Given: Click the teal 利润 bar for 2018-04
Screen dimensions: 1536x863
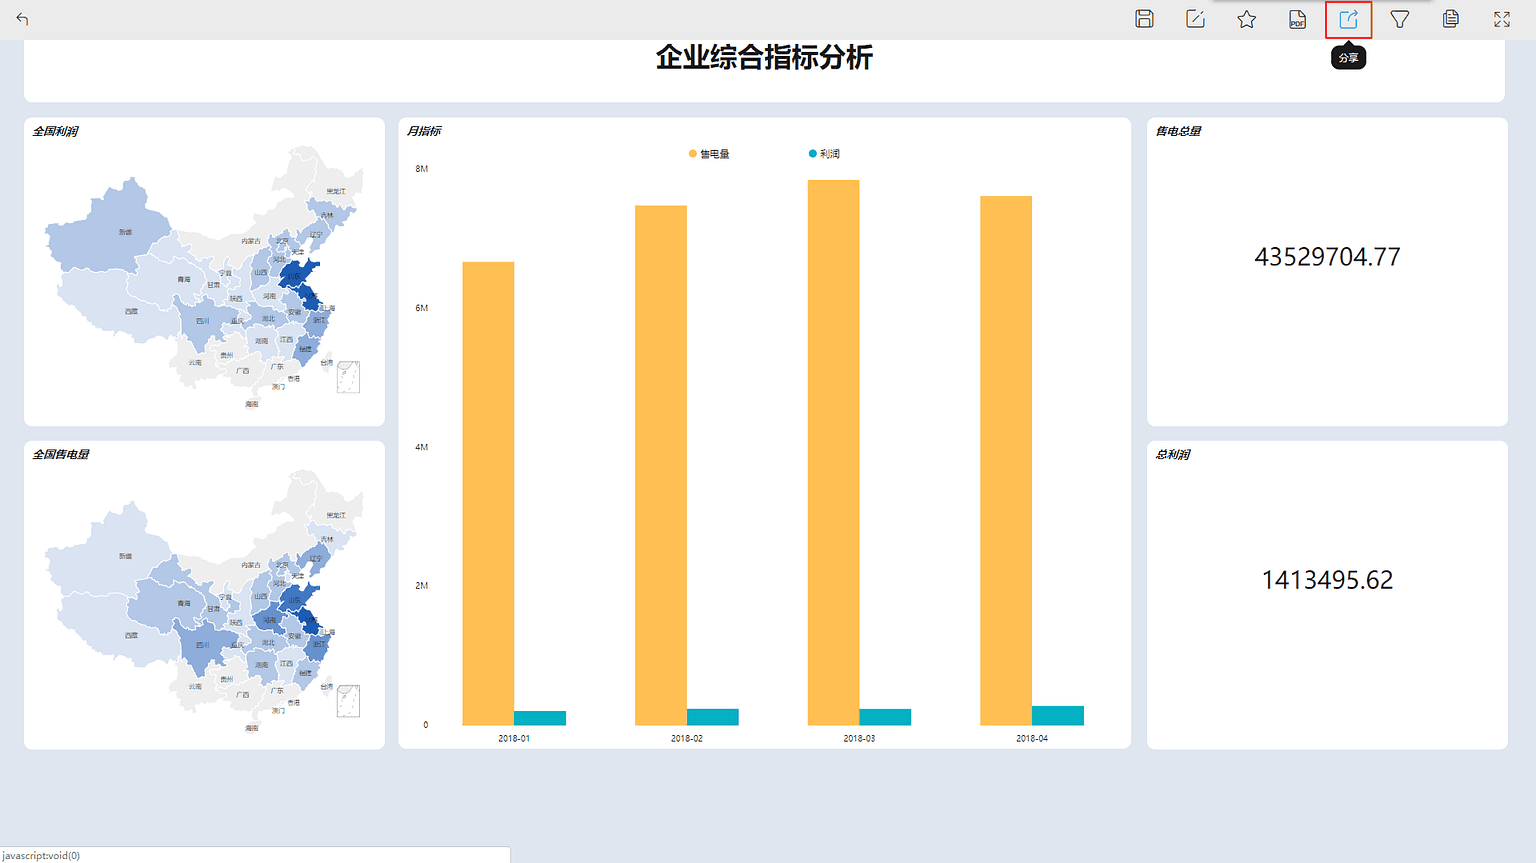Looking at the screenshot, I should (1058, 716).
